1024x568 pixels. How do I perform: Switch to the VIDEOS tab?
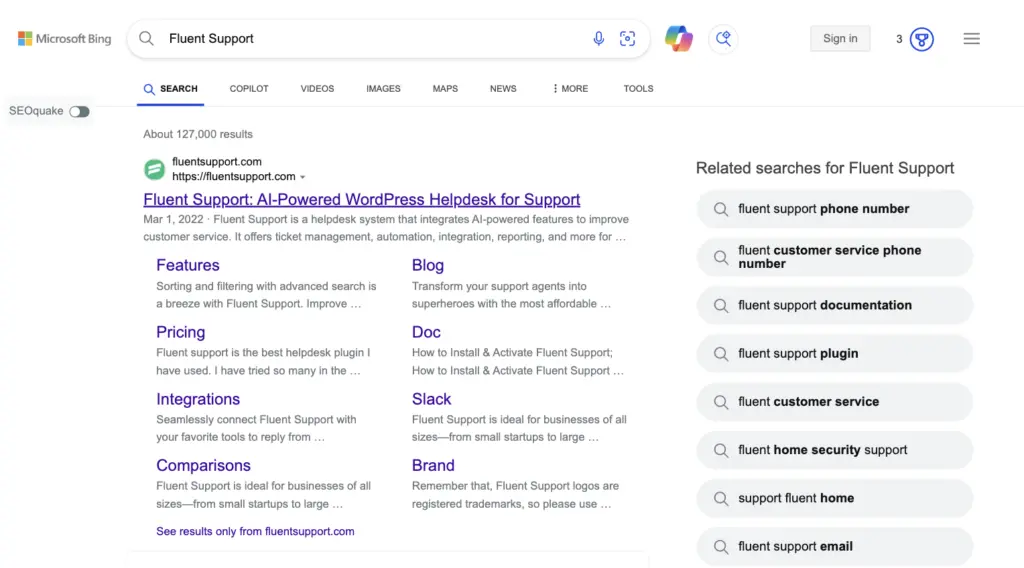click(317, 88)
